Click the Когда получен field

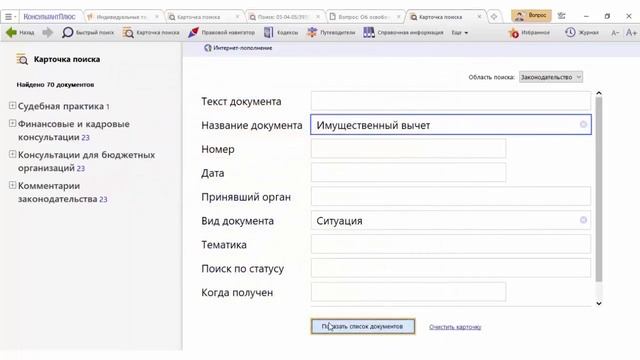click(408, 292)
